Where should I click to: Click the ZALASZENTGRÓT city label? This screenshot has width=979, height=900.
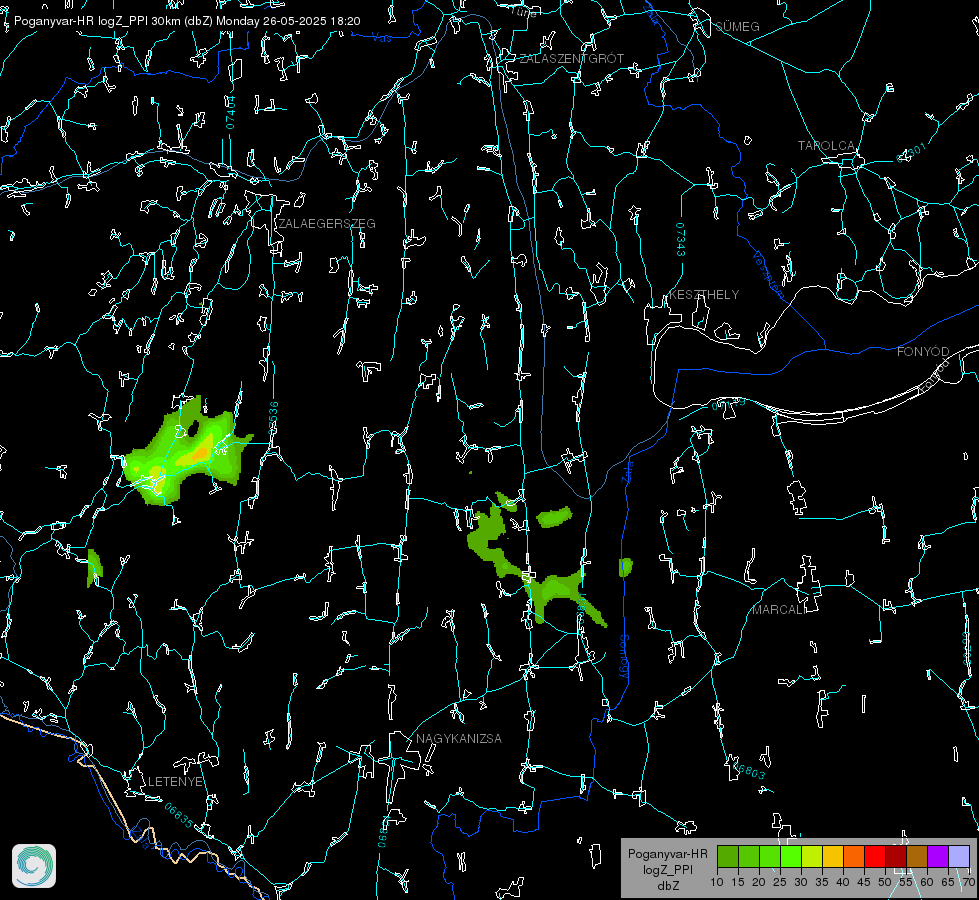tap(571, 59)
